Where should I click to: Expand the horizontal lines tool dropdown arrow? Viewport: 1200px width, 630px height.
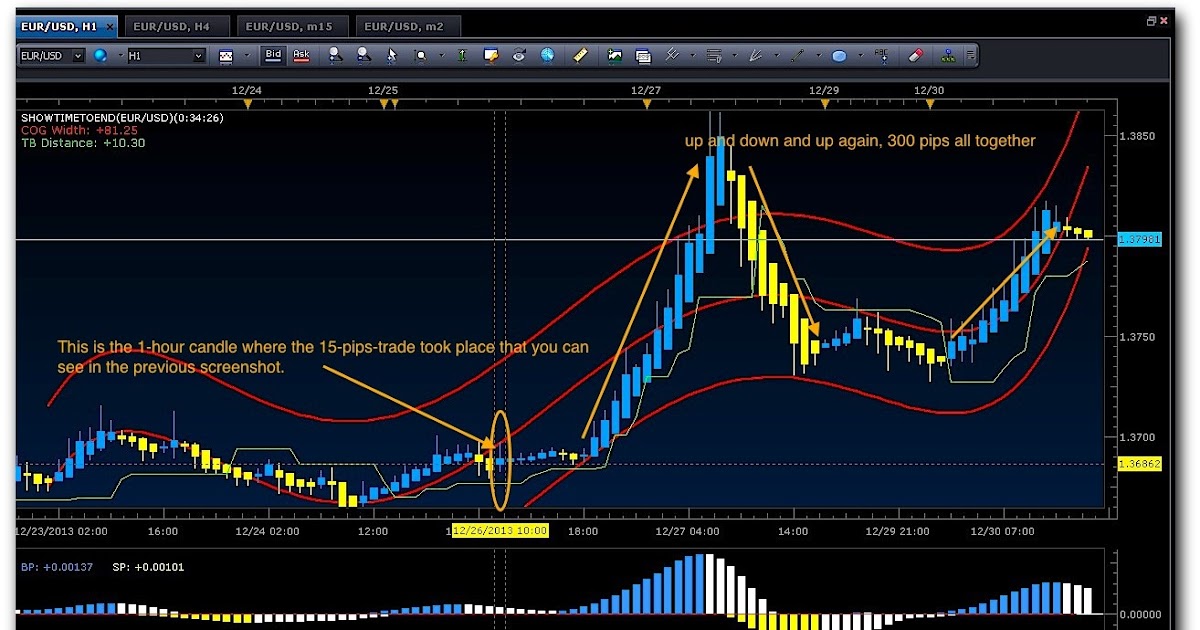(x=735, y=56)
